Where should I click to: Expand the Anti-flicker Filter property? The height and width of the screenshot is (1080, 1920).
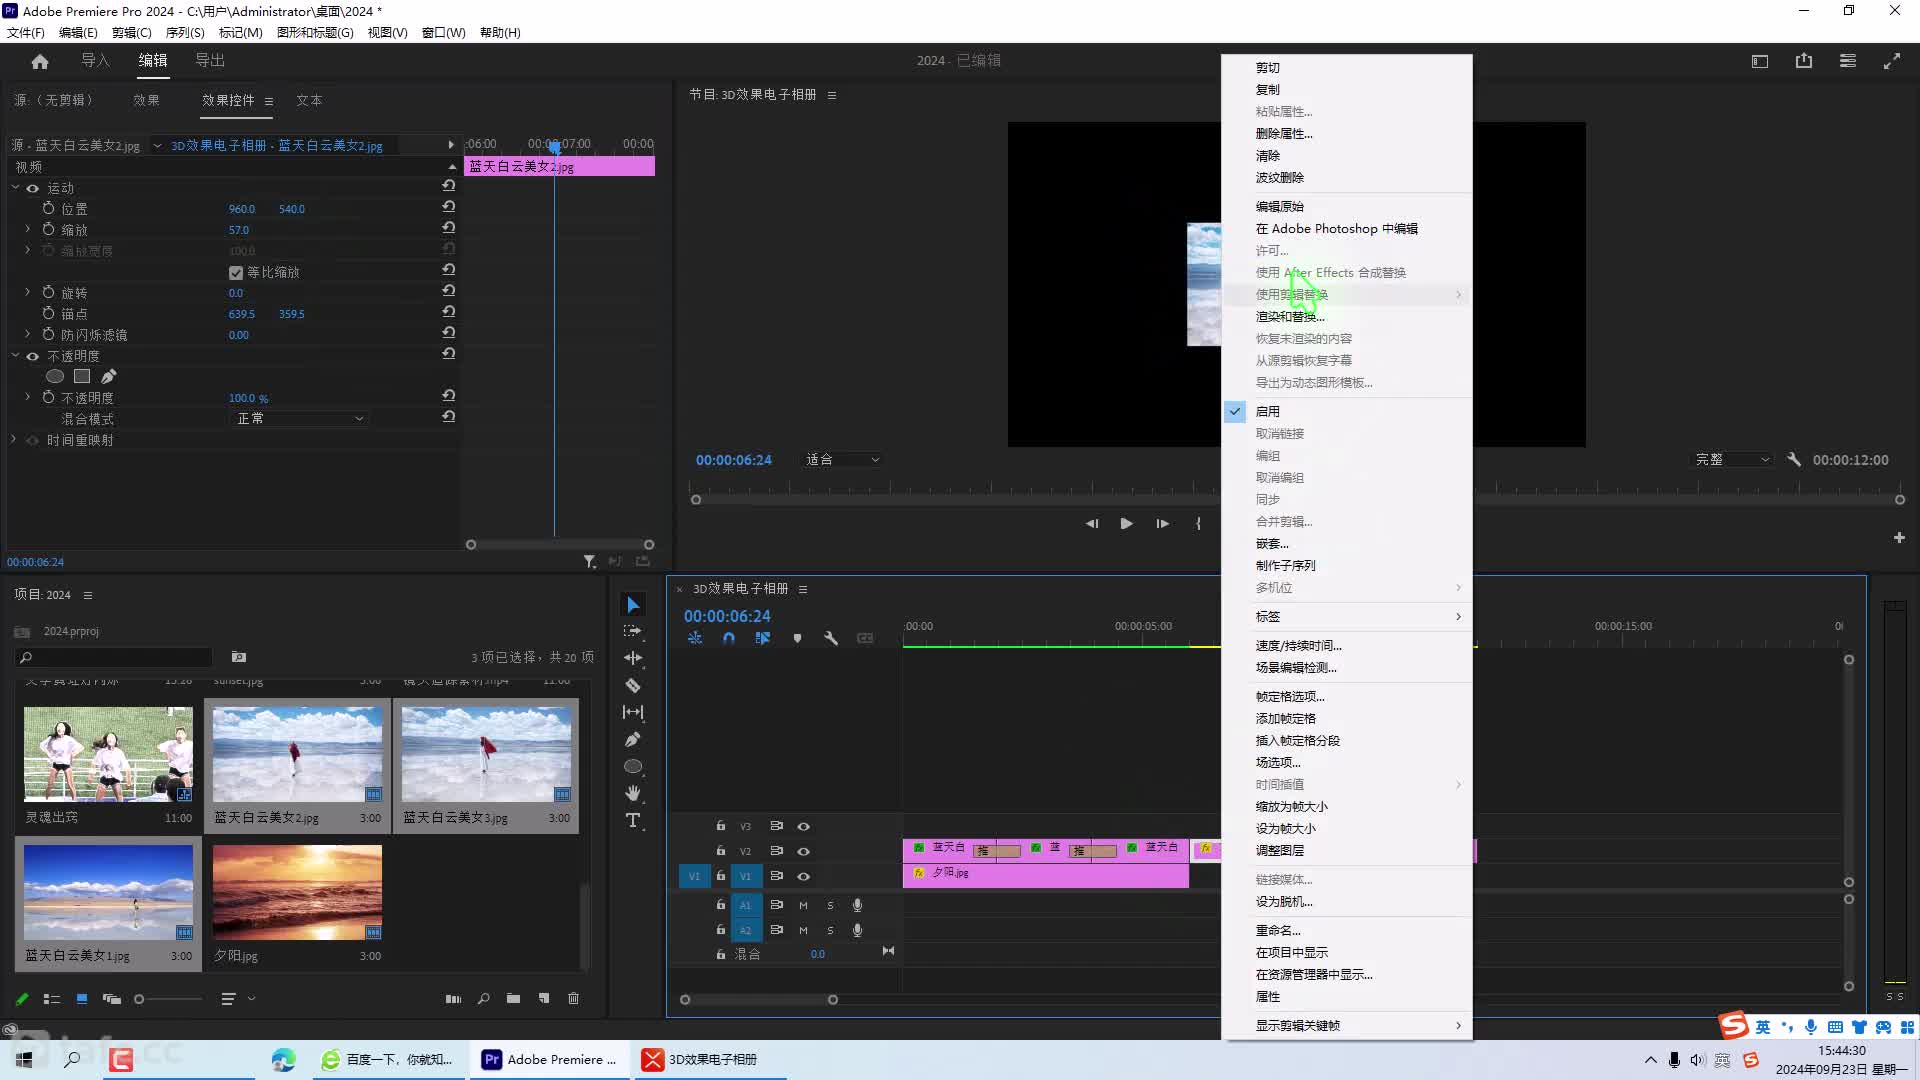click(27, 334)
